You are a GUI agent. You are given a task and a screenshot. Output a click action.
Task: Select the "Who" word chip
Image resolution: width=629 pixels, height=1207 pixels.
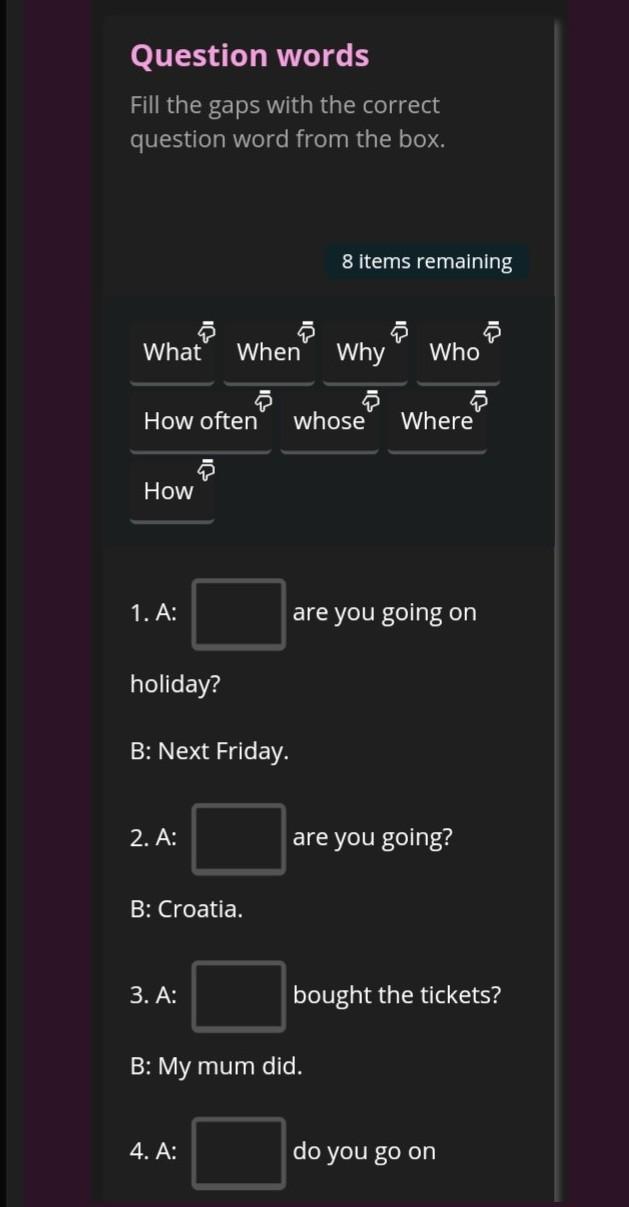tap(454, 353)
